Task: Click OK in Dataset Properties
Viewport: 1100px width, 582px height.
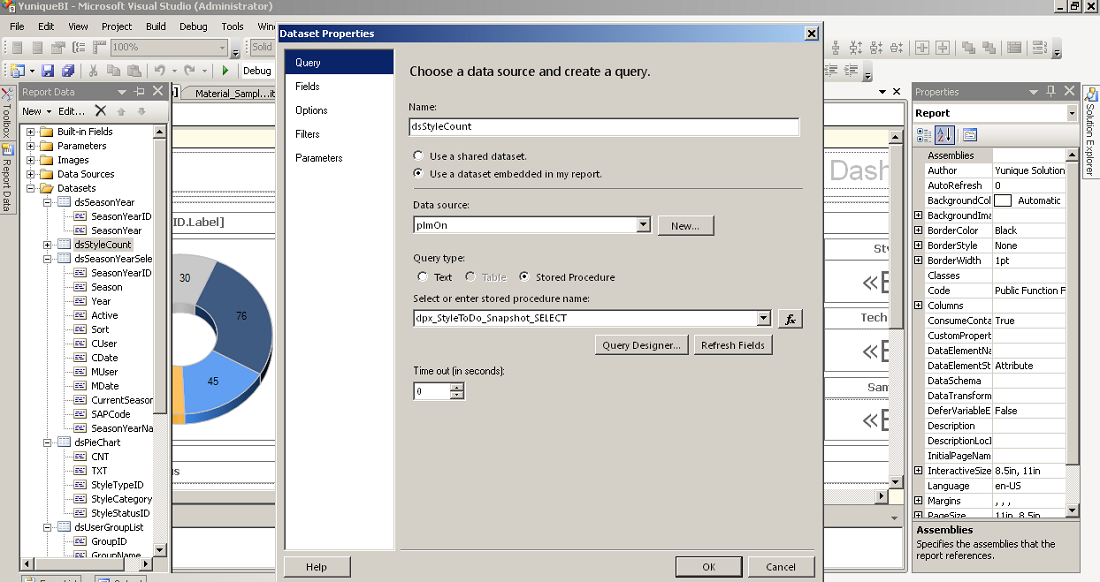Action: point(709,567)
